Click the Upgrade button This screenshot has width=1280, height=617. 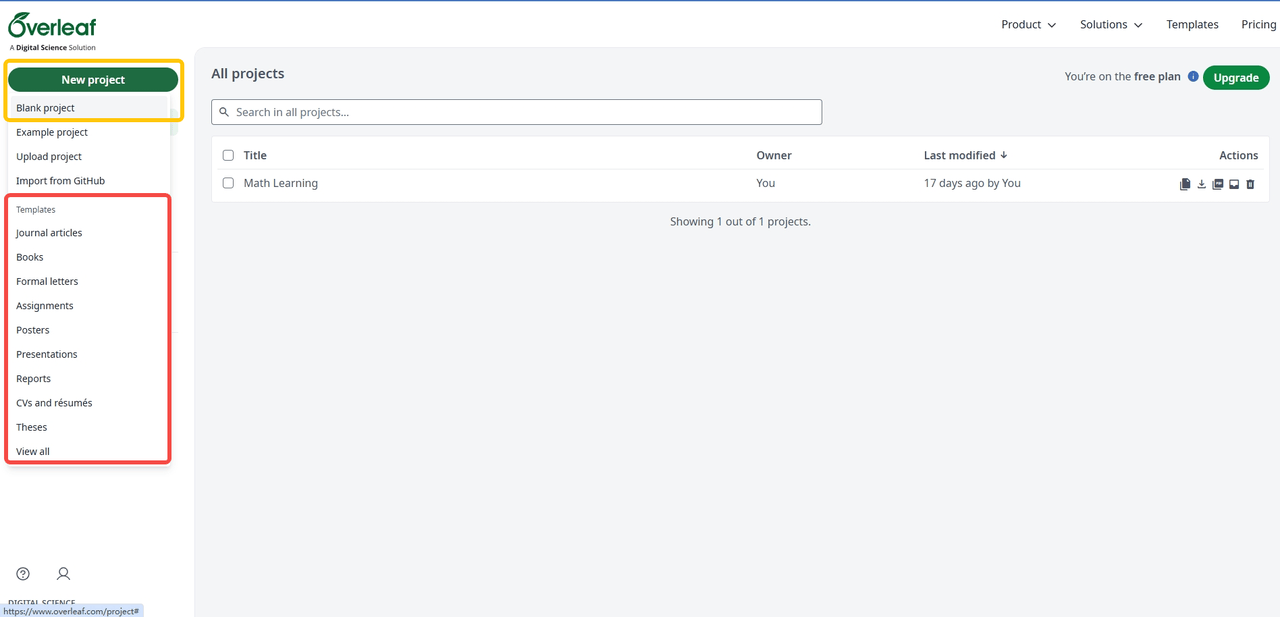(1236, 77)
